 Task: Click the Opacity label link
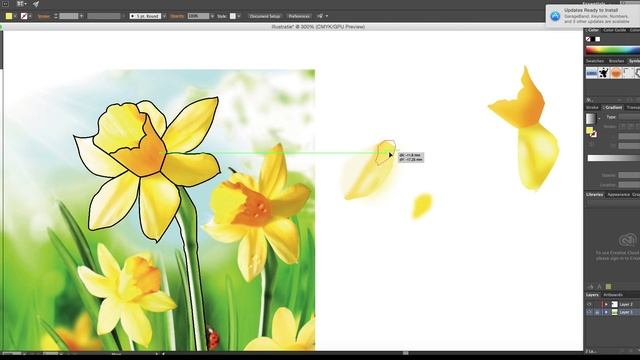click(x=177, y=16)
